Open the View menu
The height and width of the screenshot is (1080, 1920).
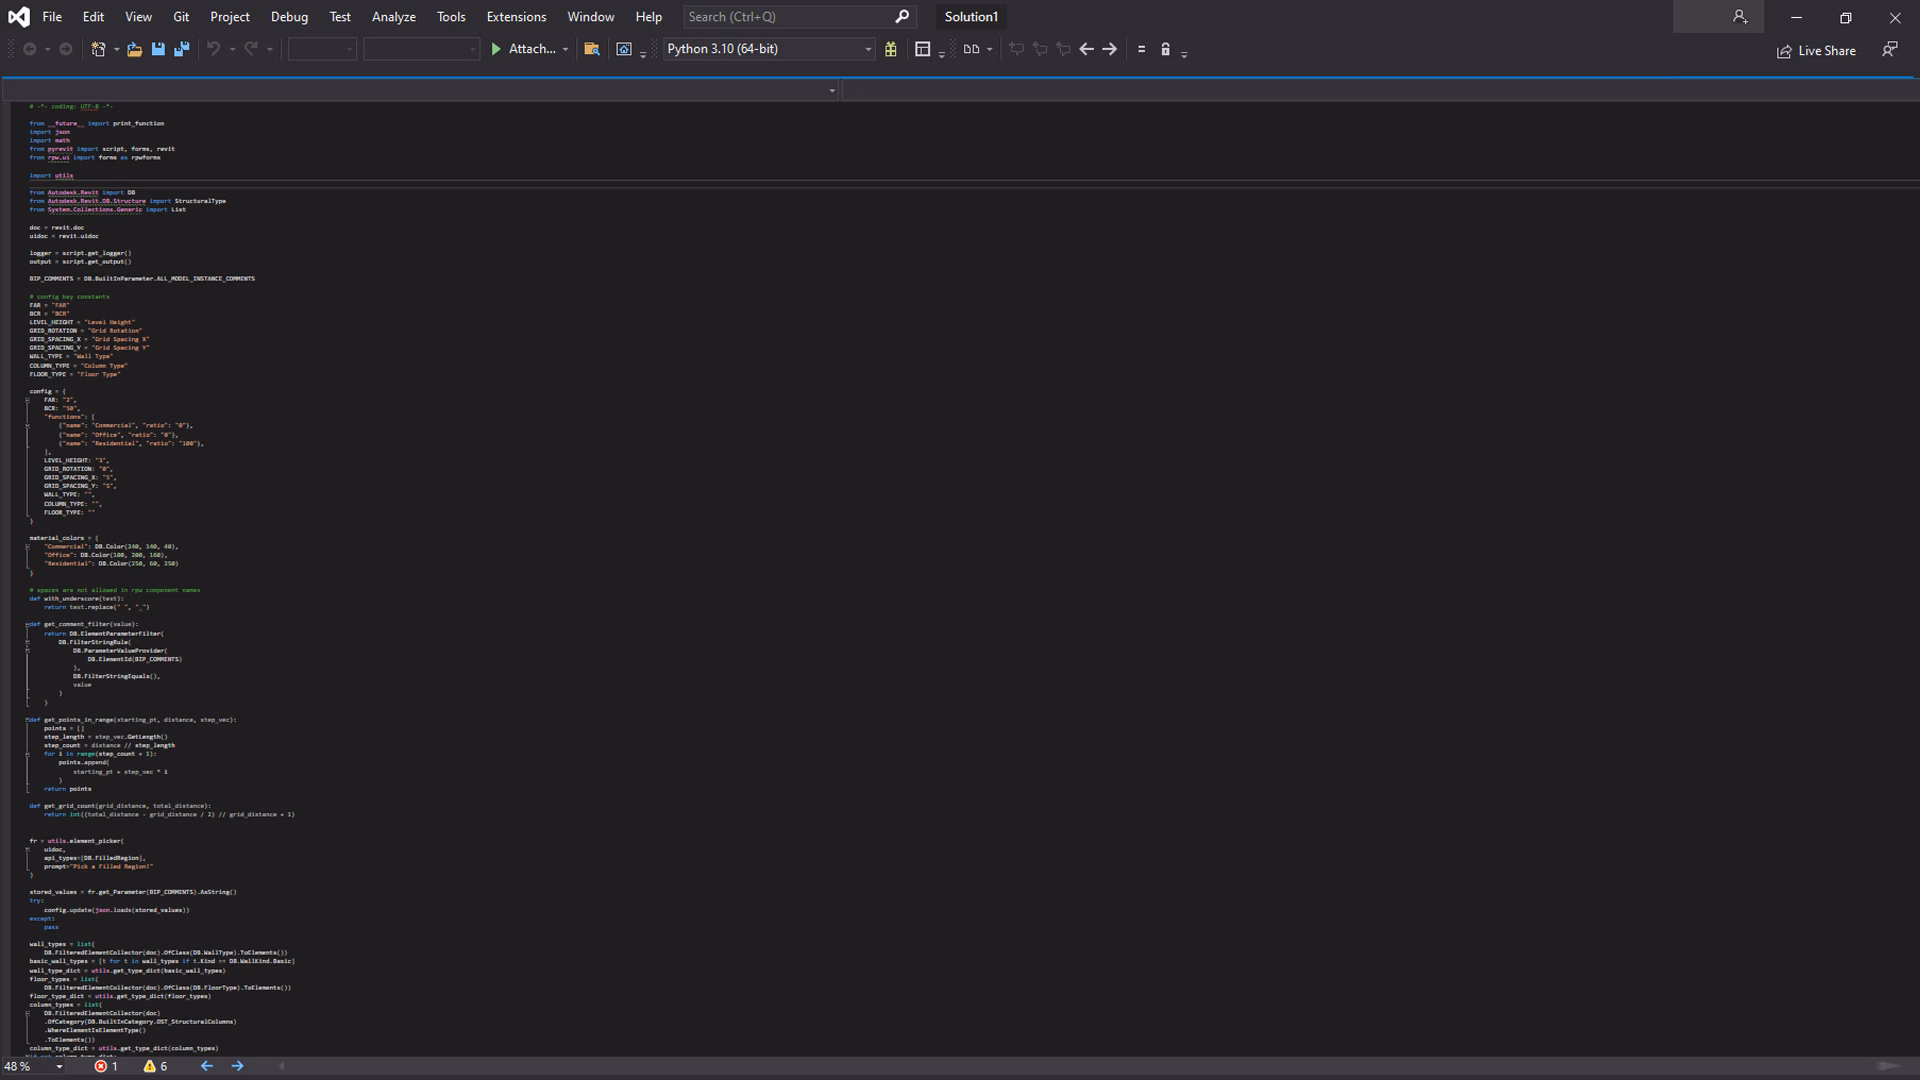(x=138, y=17)
